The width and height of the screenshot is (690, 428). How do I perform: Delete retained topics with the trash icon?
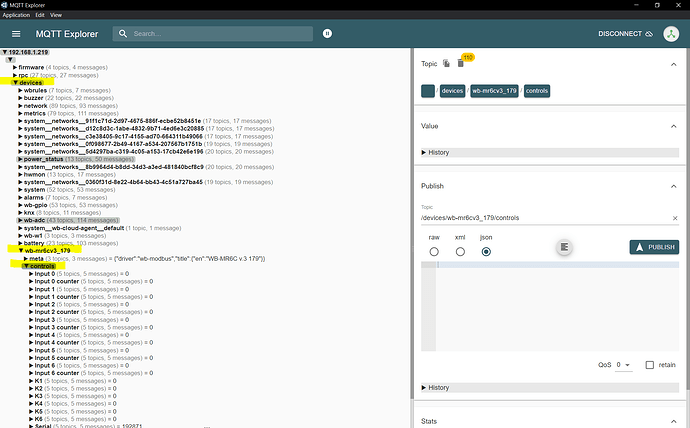coord(460,63)
